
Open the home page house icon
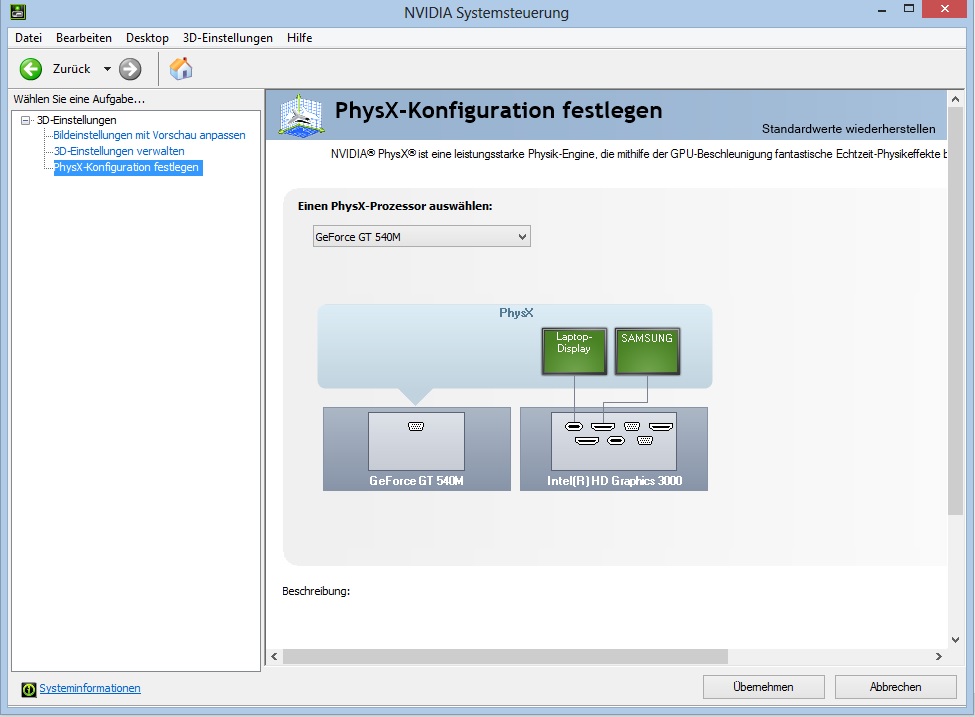coord(181,68)
